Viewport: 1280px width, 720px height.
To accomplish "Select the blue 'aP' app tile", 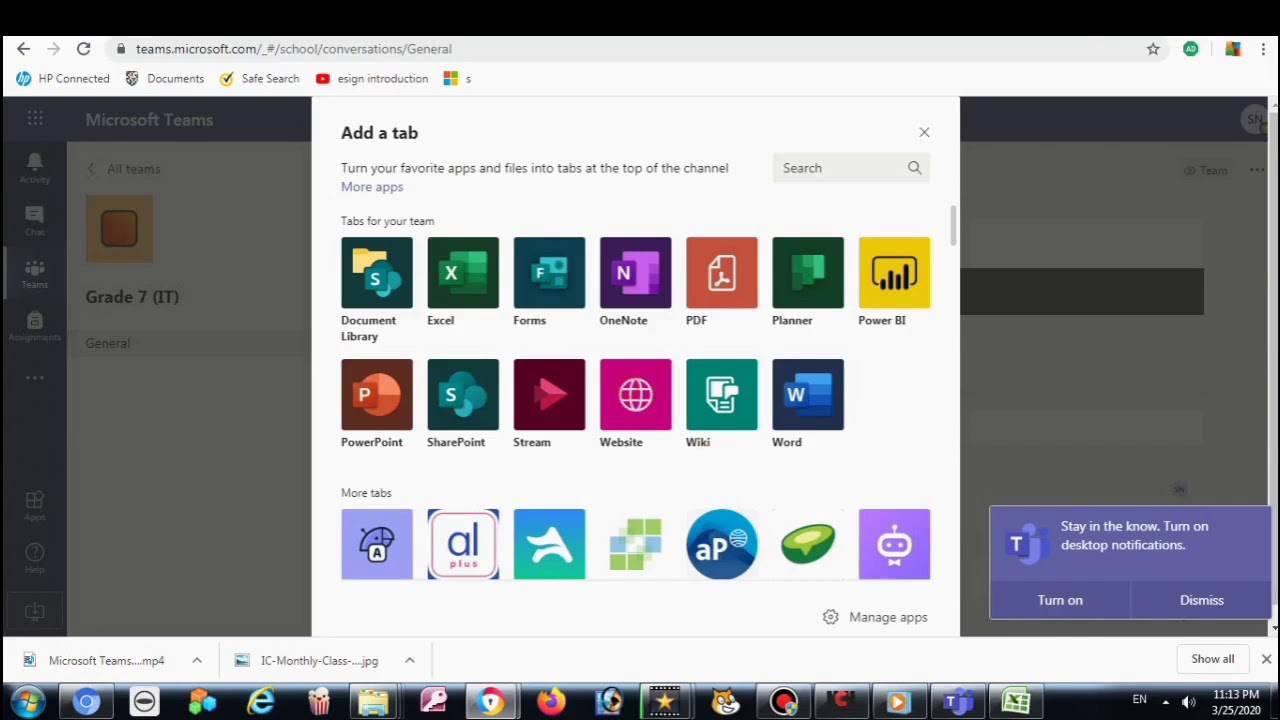I will tap(722, 544).
